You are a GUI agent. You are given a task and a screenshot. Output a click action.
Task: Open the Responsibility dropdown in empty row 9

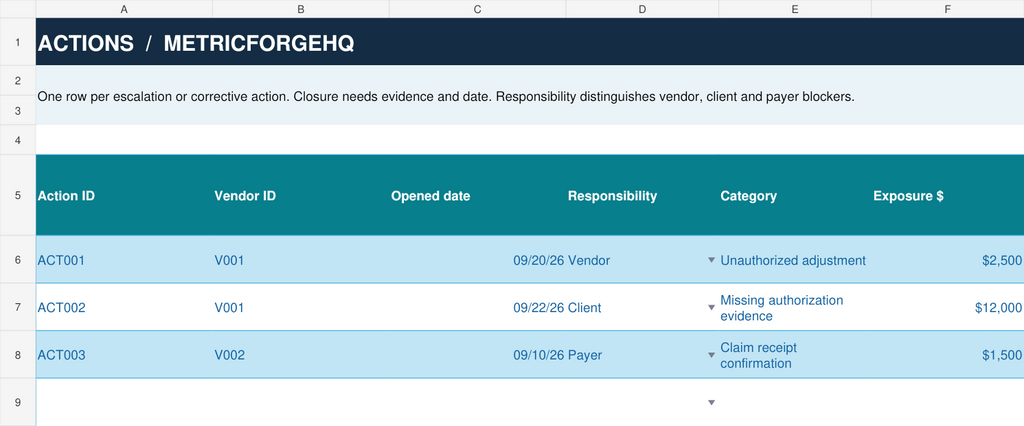pyautogui.click(x=711, y=402)
